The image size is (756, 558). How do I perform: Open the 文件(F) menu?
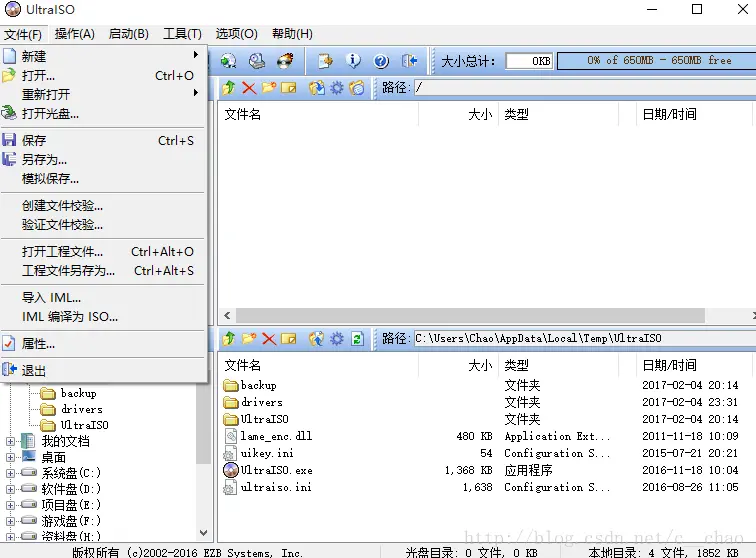23,34
